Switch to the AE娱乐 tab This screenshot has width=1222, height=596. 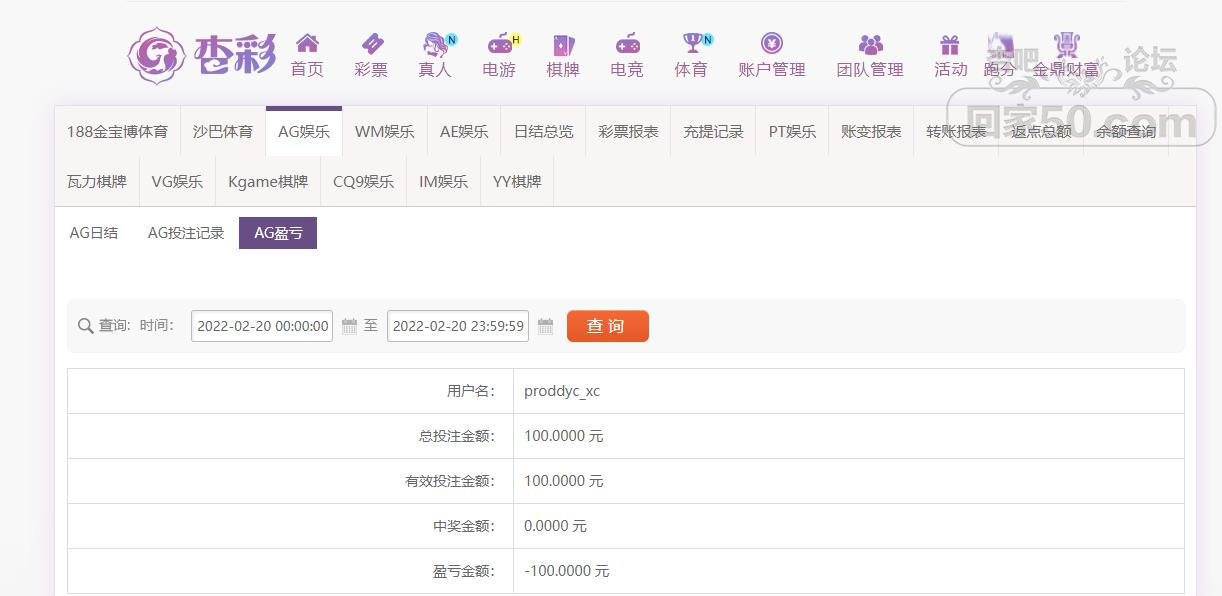tap(464, 131)
